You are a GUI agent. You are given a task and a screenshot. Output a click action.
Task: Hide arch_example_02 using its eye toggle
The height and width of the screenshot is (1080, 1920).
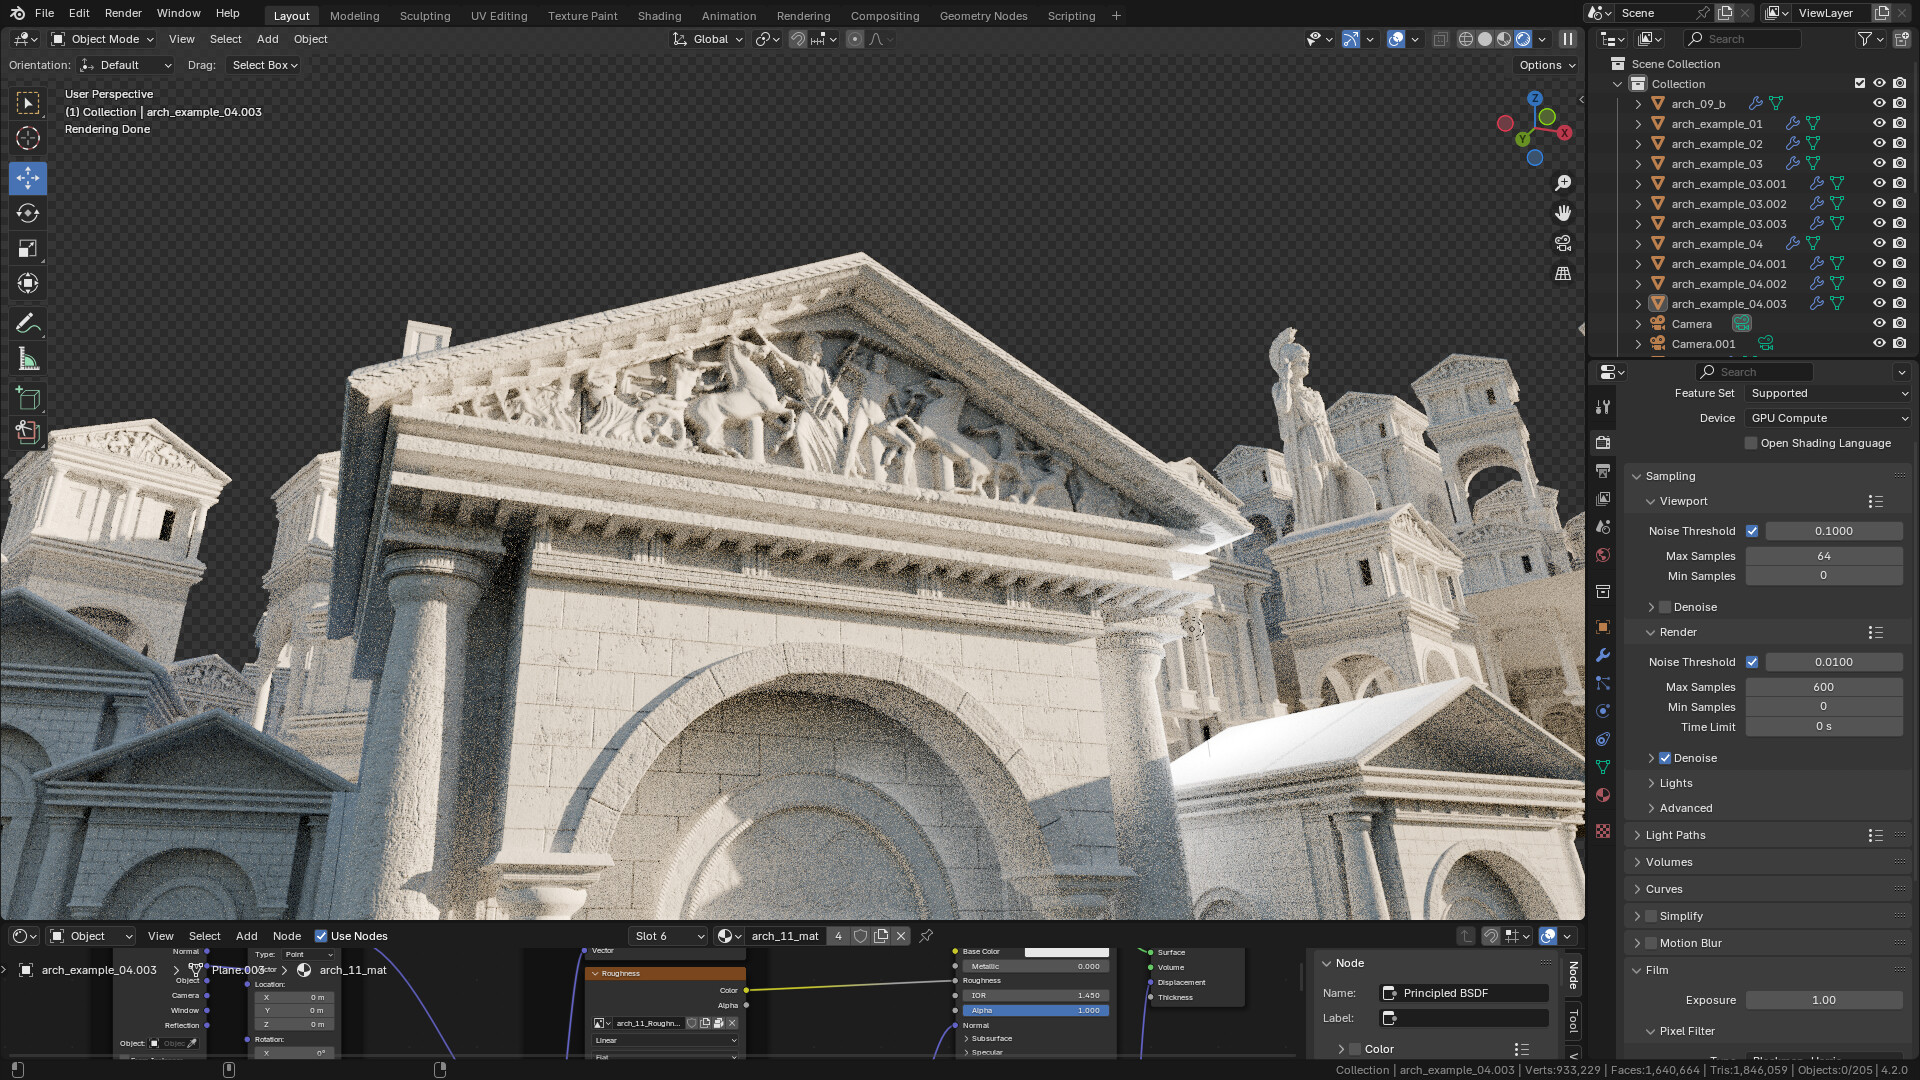pos(1880,143)
